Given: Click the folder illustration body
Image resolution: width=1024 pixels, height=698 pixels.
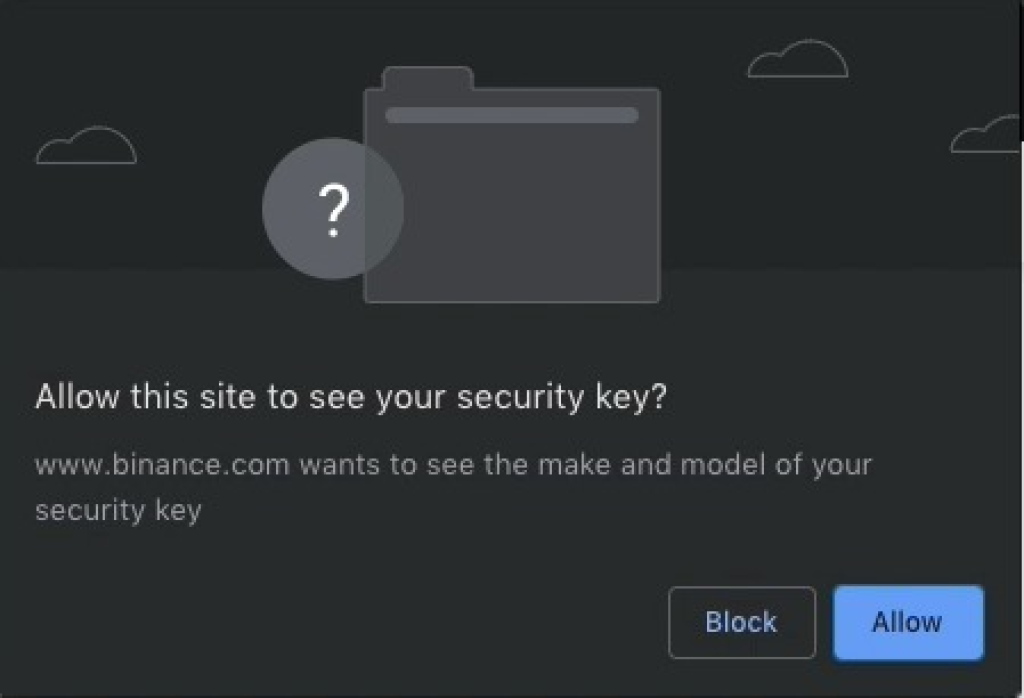Looking at the screenshot, I should click(x=511, y=195).
